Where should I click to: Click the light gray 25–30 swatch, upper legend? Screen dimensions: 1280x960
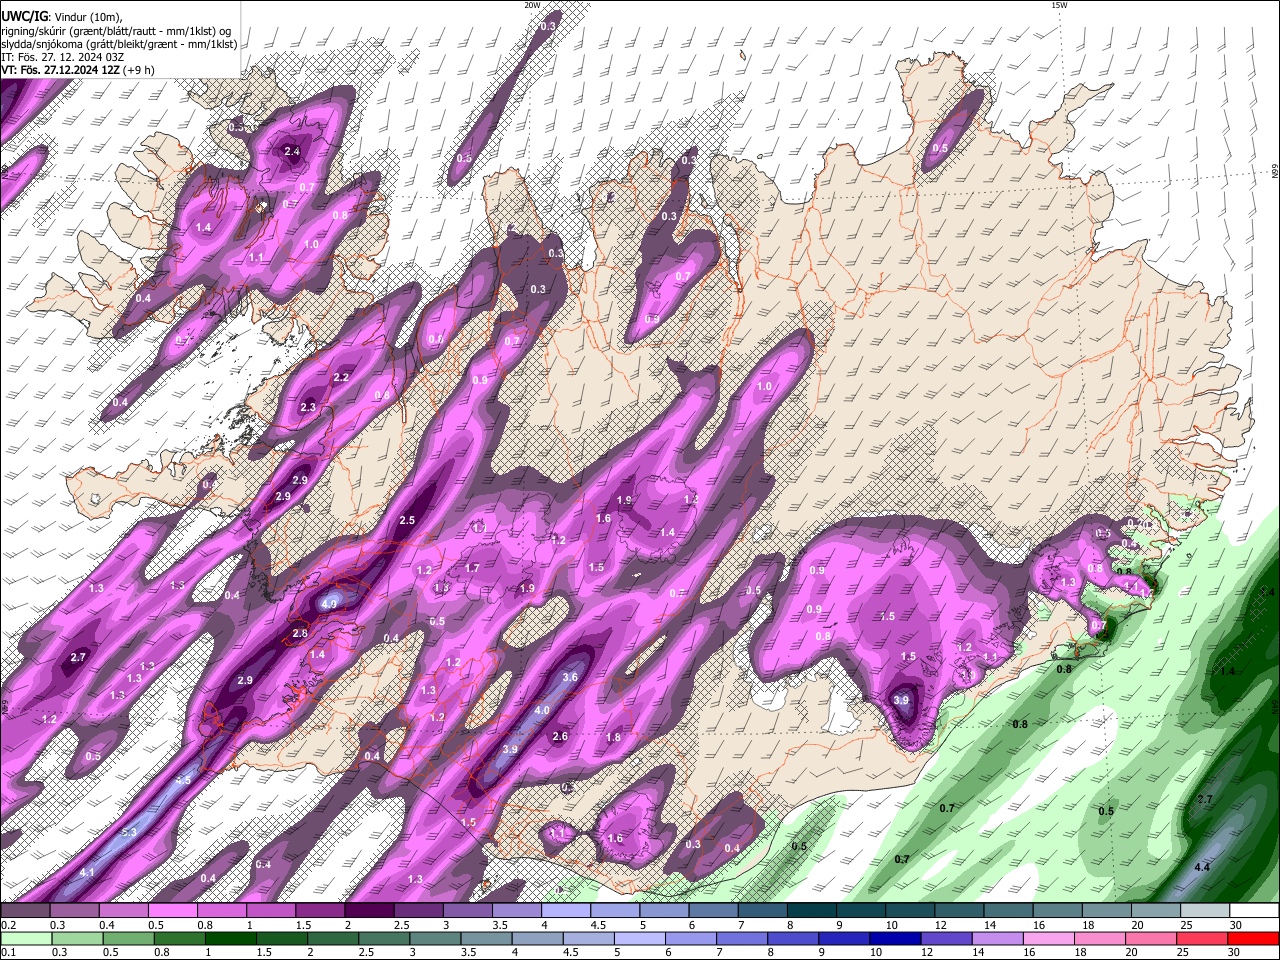coord(1206,910)
